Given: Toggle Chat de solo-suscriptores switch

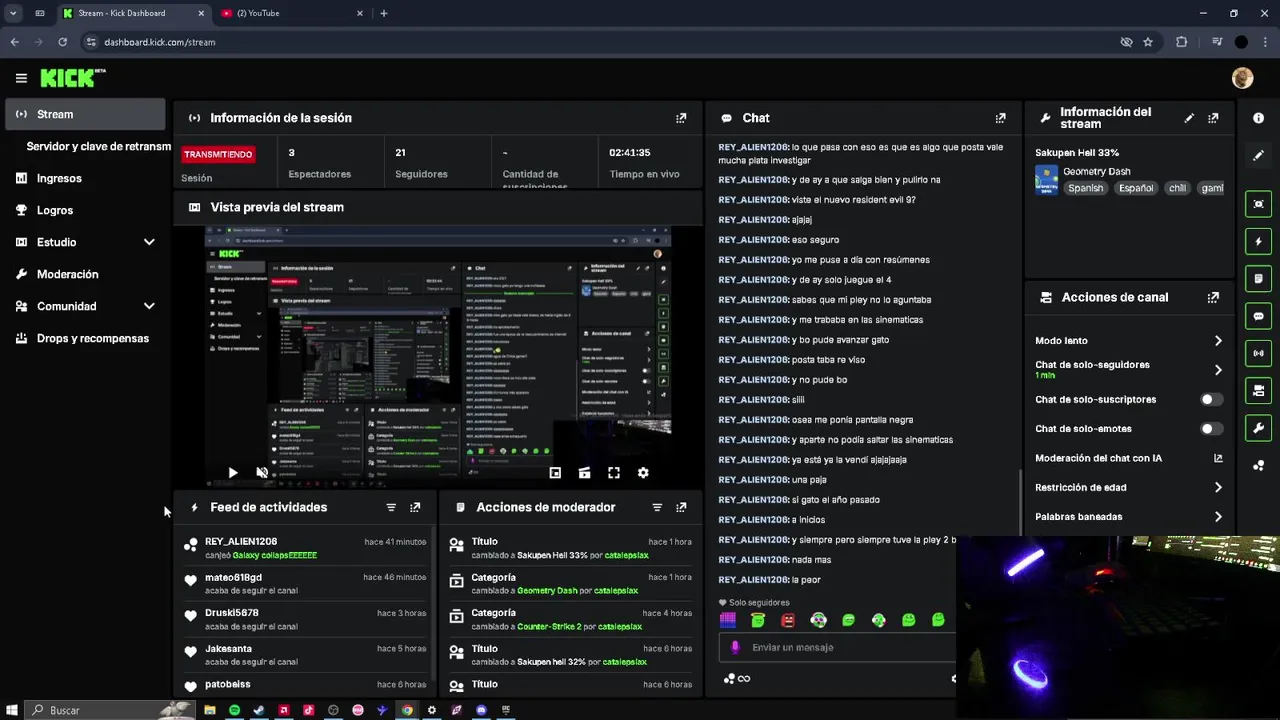Looking at the screenshot, I should click(x=1211, y=399).
